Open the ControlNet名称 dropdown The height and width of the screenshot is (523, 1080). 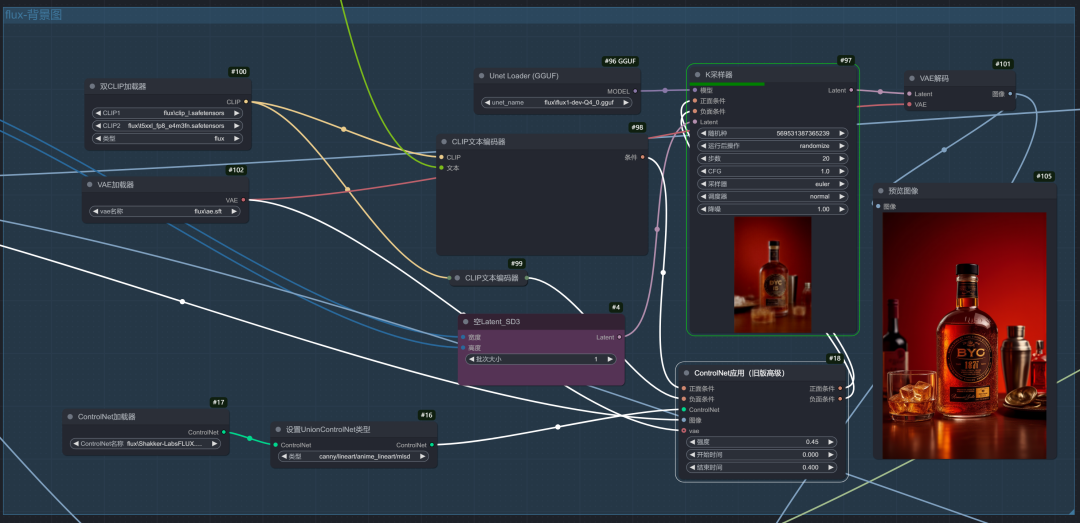coord(145,444)
